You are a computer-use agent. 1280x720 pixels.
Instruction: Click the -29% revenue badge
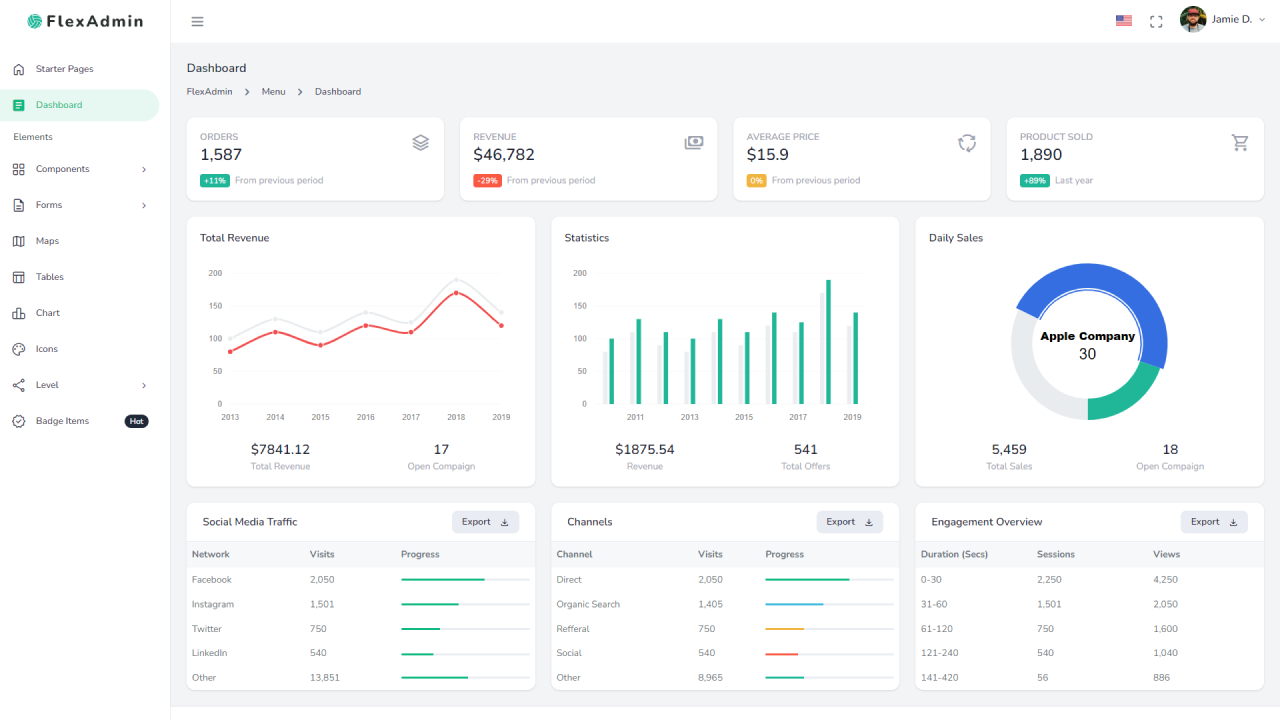(487, 181)
